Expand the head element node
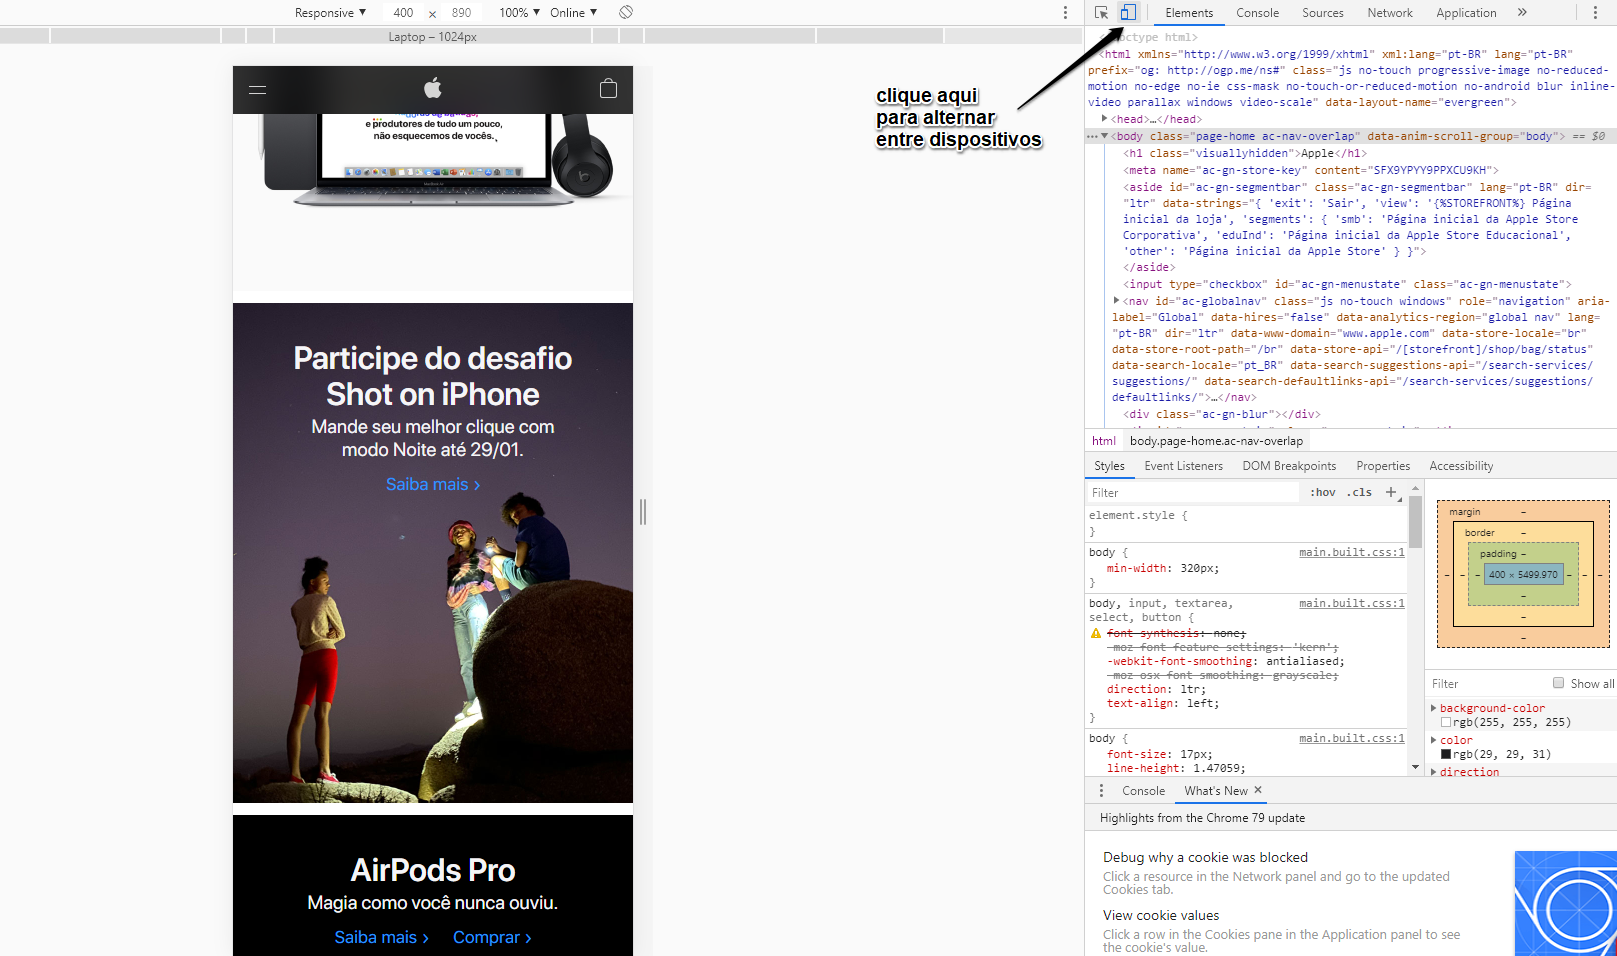1617x956 pixels. pos(1105,119)
